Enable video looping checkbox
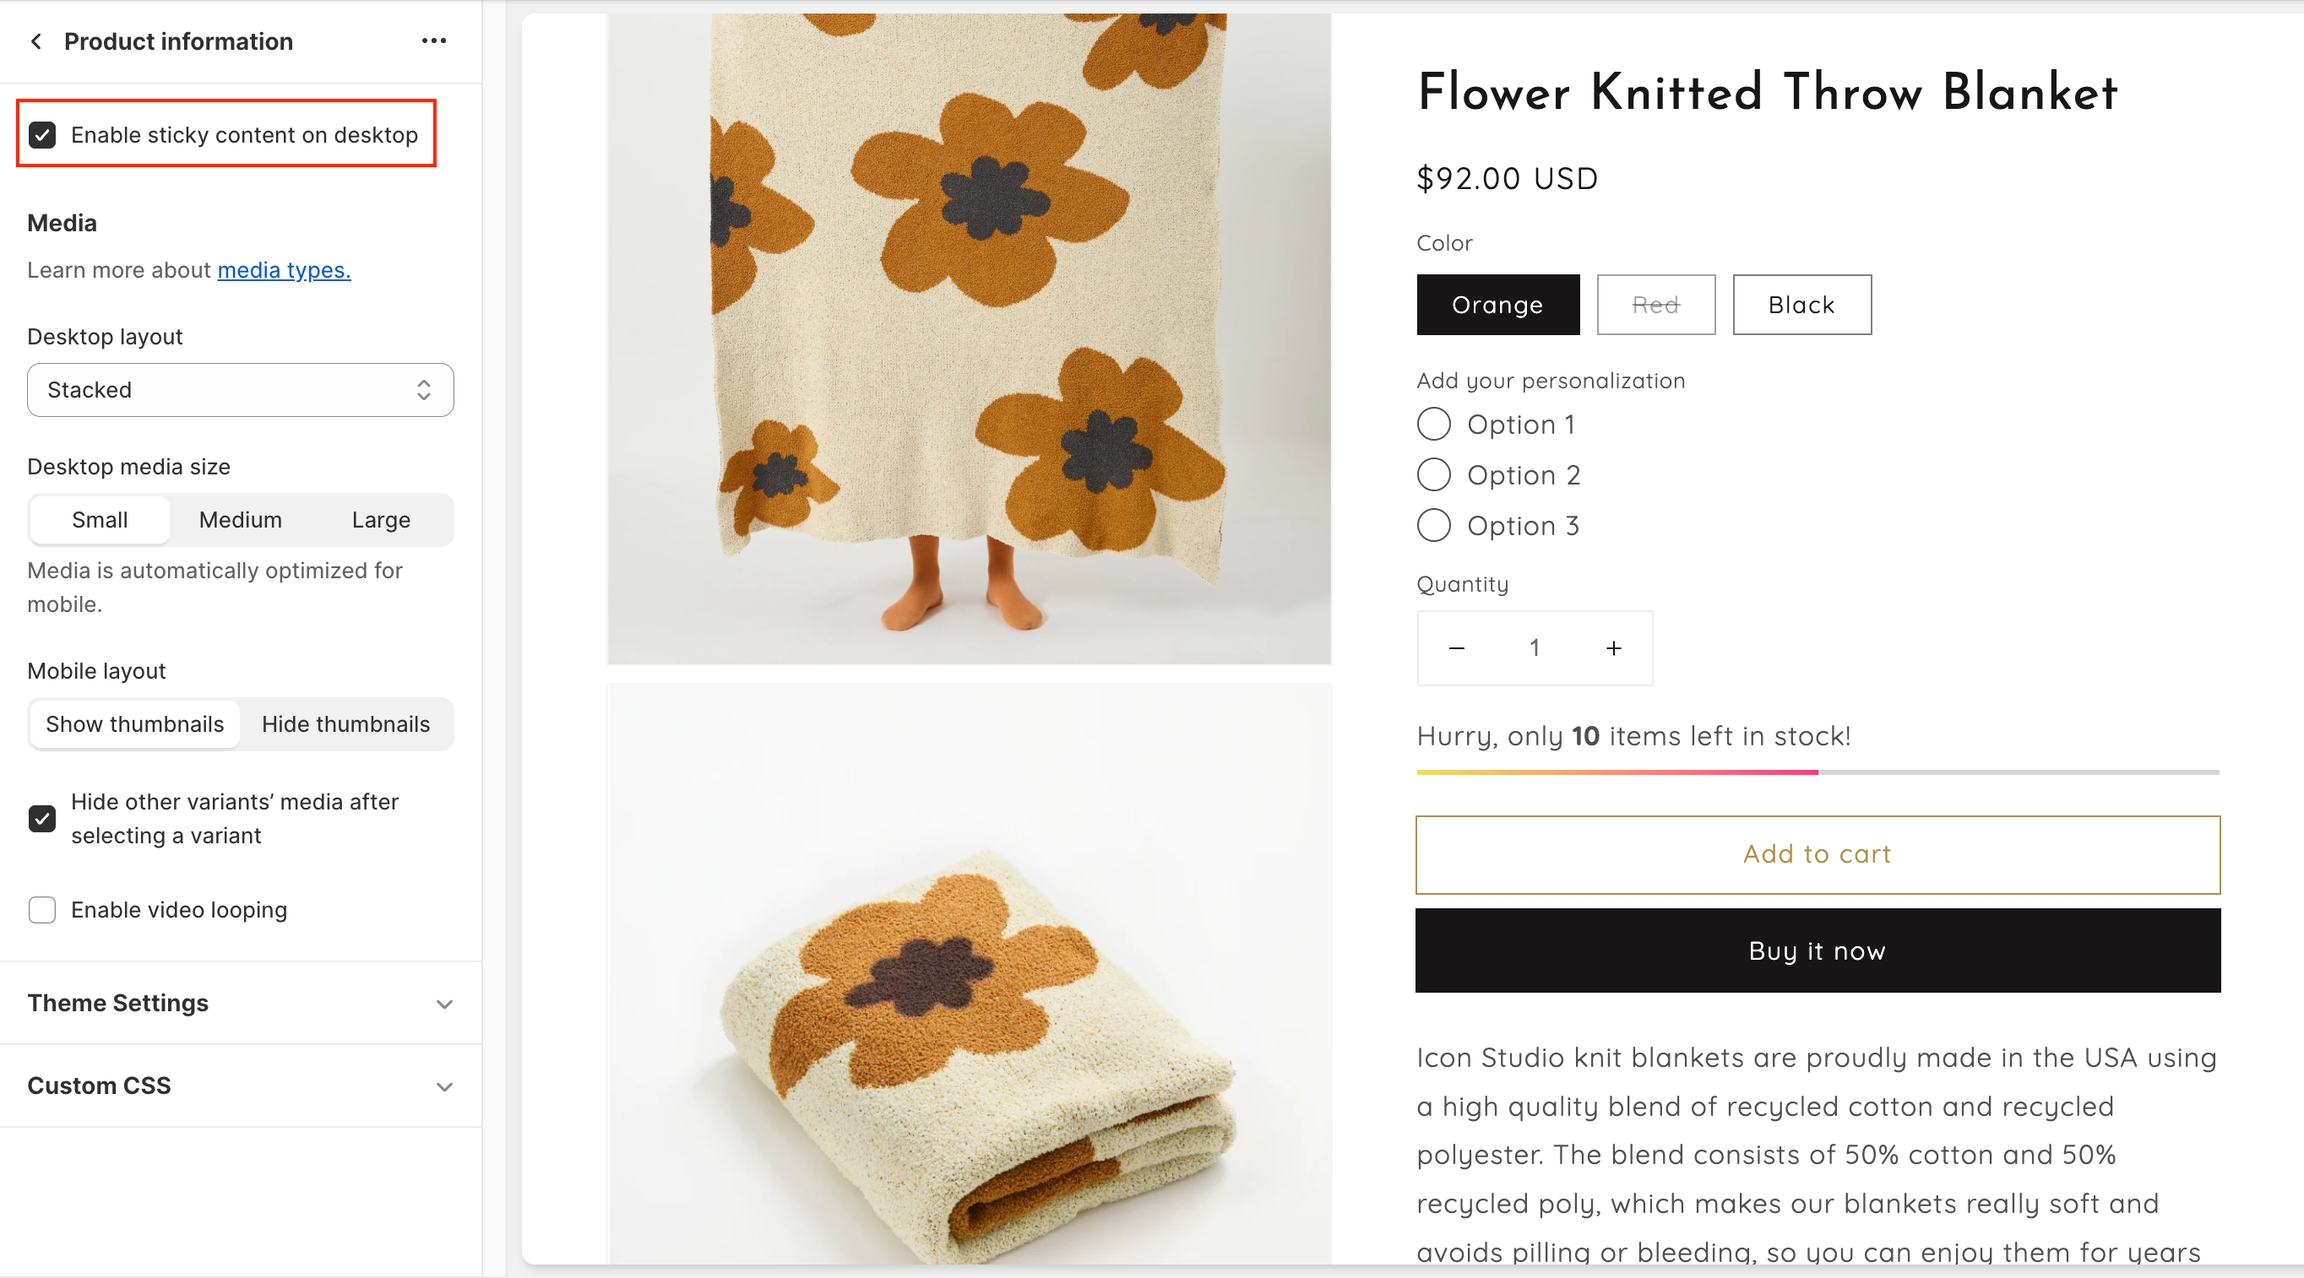 coord(42,910)
